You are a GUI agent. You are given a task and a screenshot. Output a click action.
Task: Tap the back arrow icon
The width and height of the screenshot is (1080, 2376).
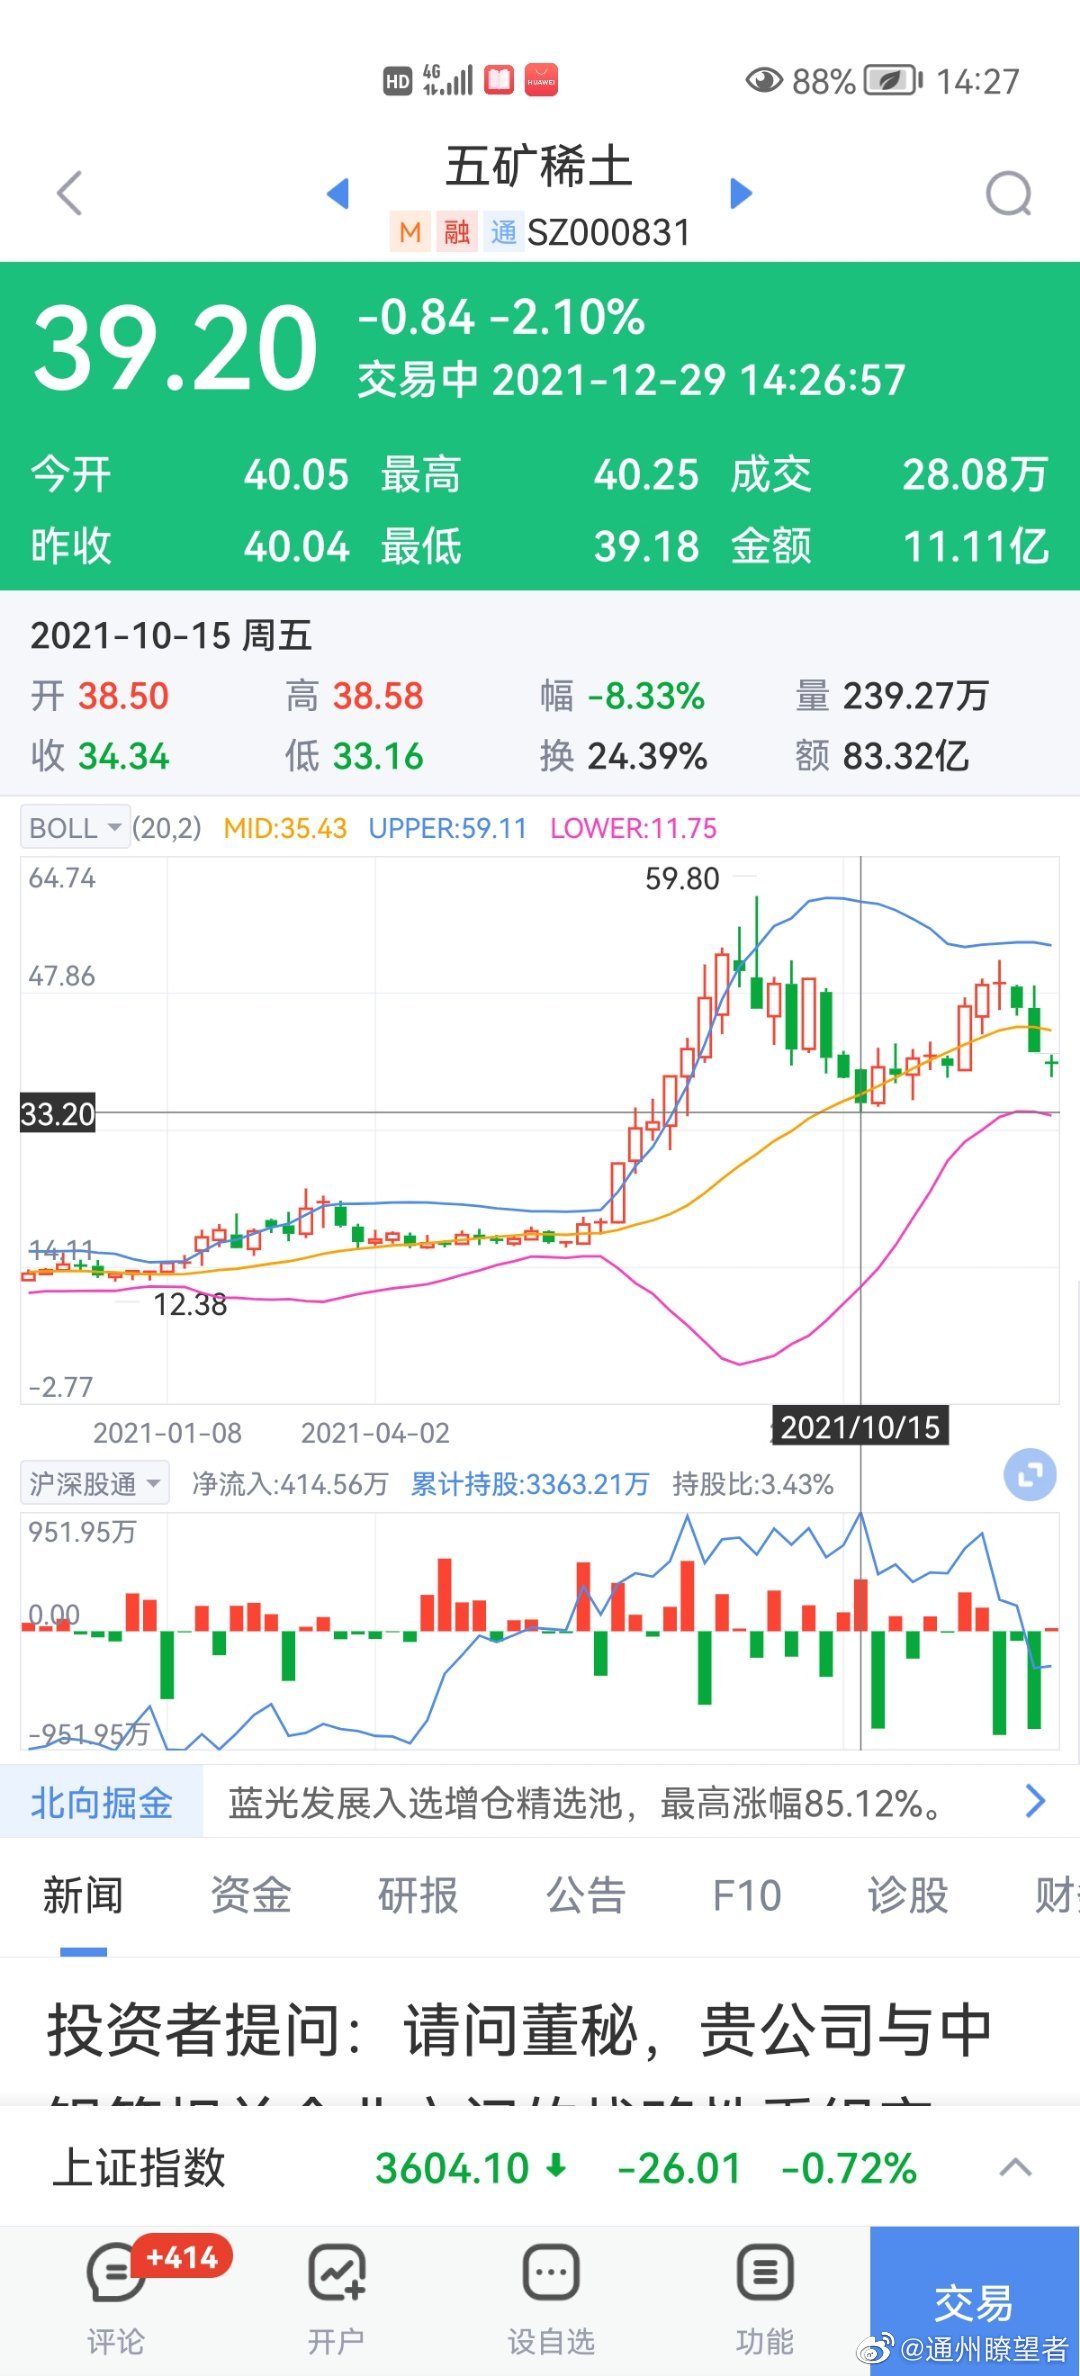[x=69, y=193]
